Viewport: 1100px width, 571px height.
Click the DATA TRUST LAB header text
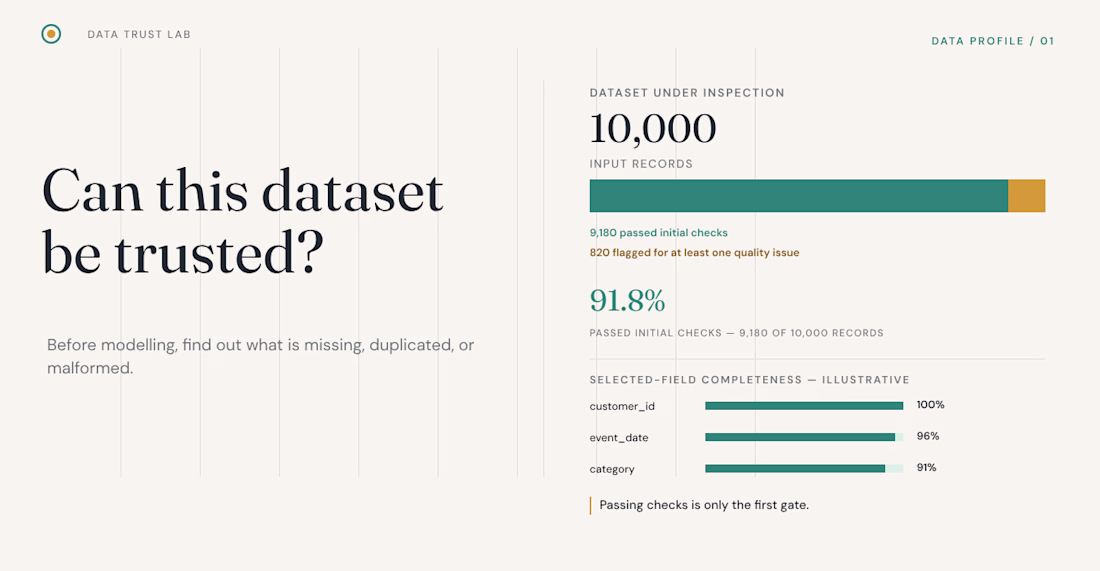pyautogui.click(x=139, y=34)
